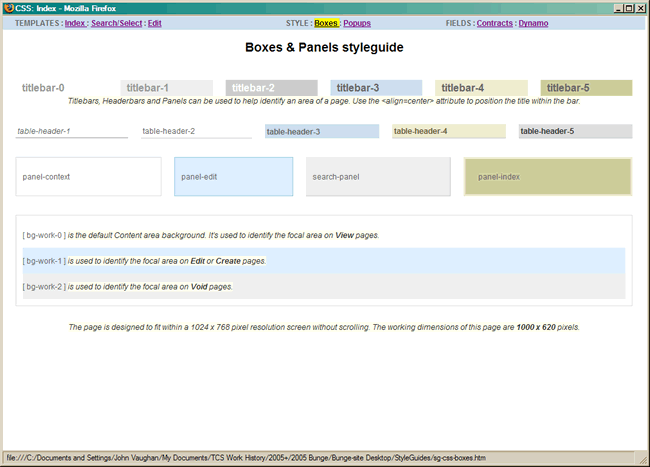
Task: Click the window resize grip in status bar
Action: click(642, 458)
